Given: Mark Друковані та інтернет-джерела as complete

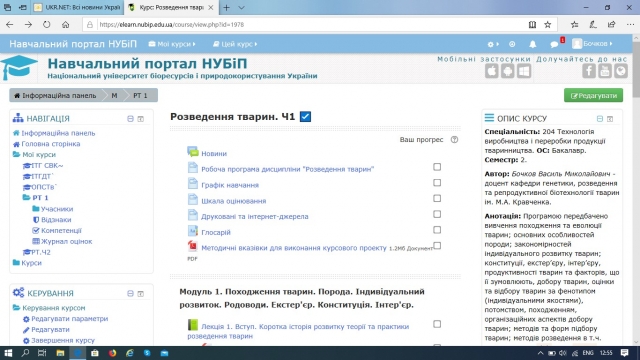Looking at the screenshot, I should (437, 214).
